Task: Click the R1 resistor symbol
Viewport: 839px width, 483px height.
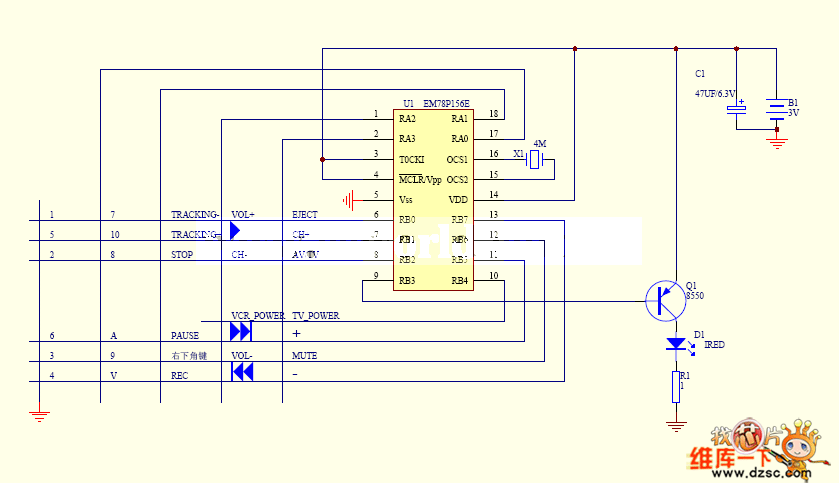Action: coord(676,386)
